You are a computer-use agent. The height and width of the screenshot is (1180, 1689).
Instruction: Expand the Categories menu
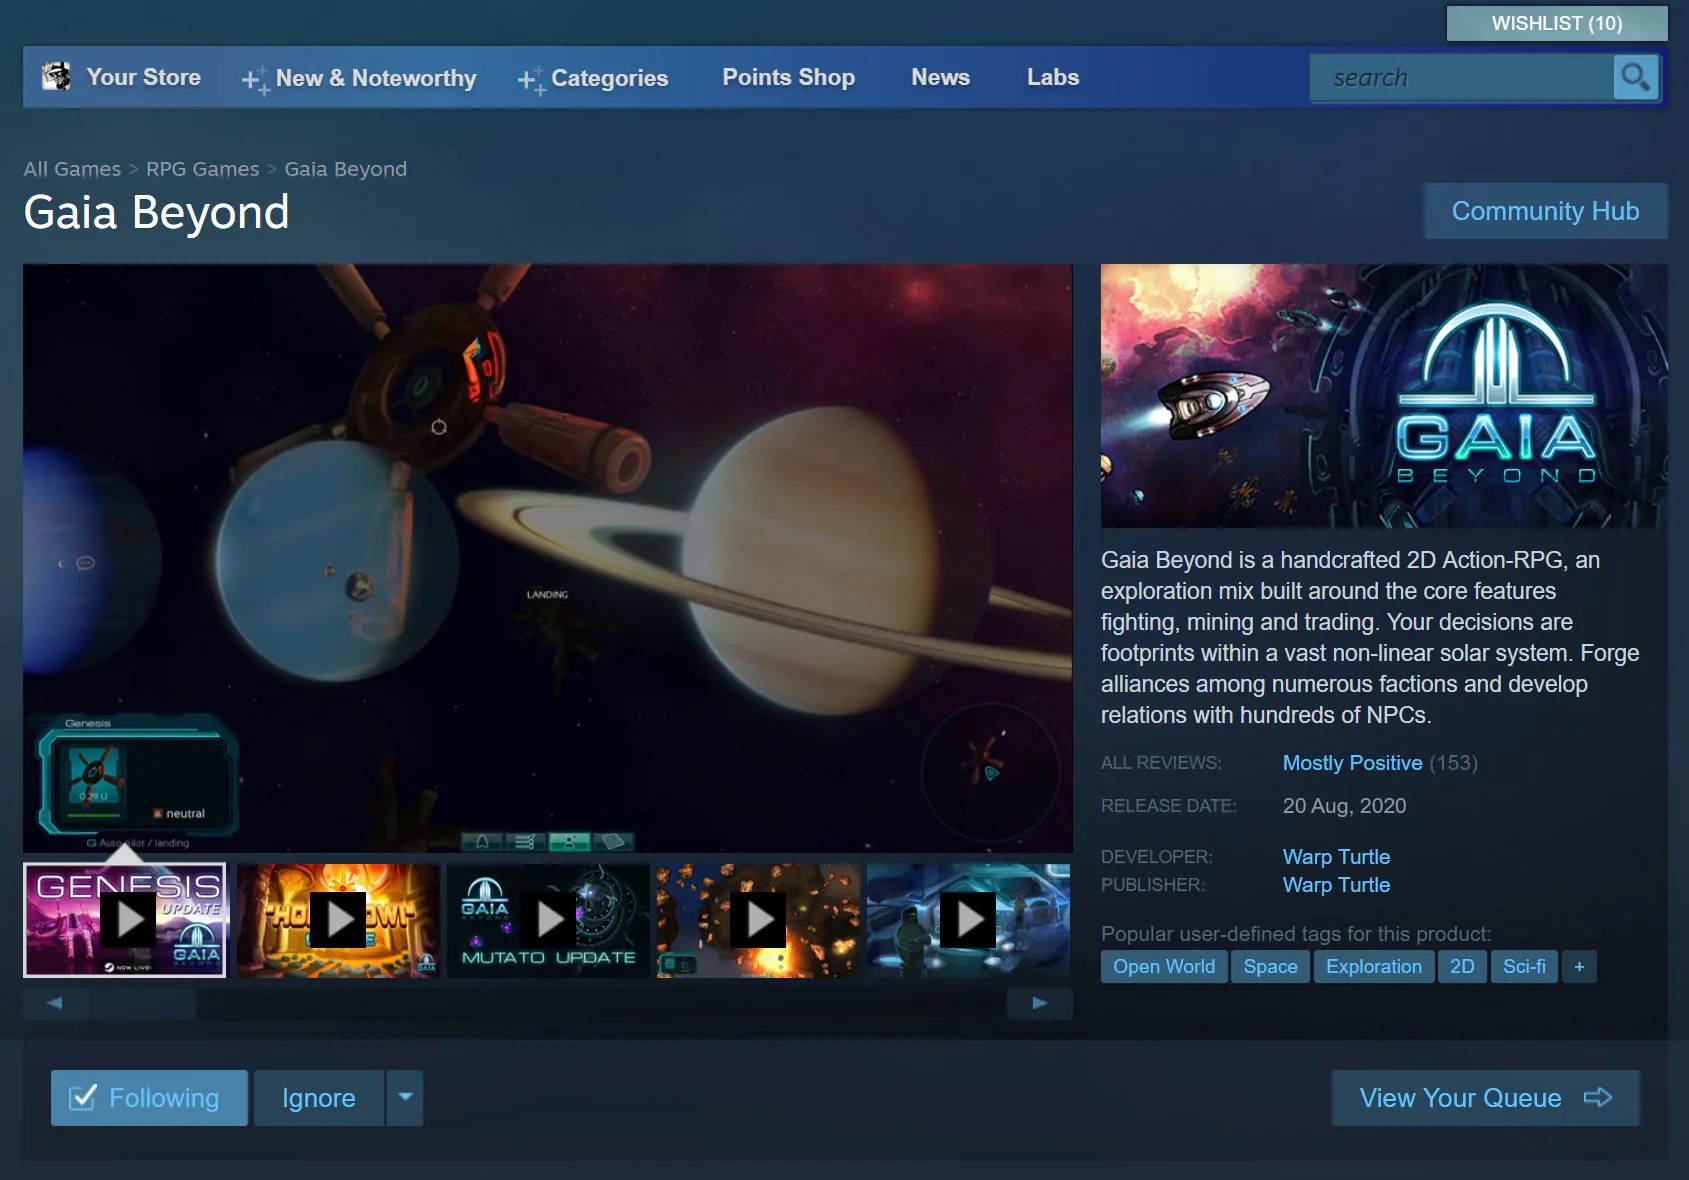[x=593, y=78]
